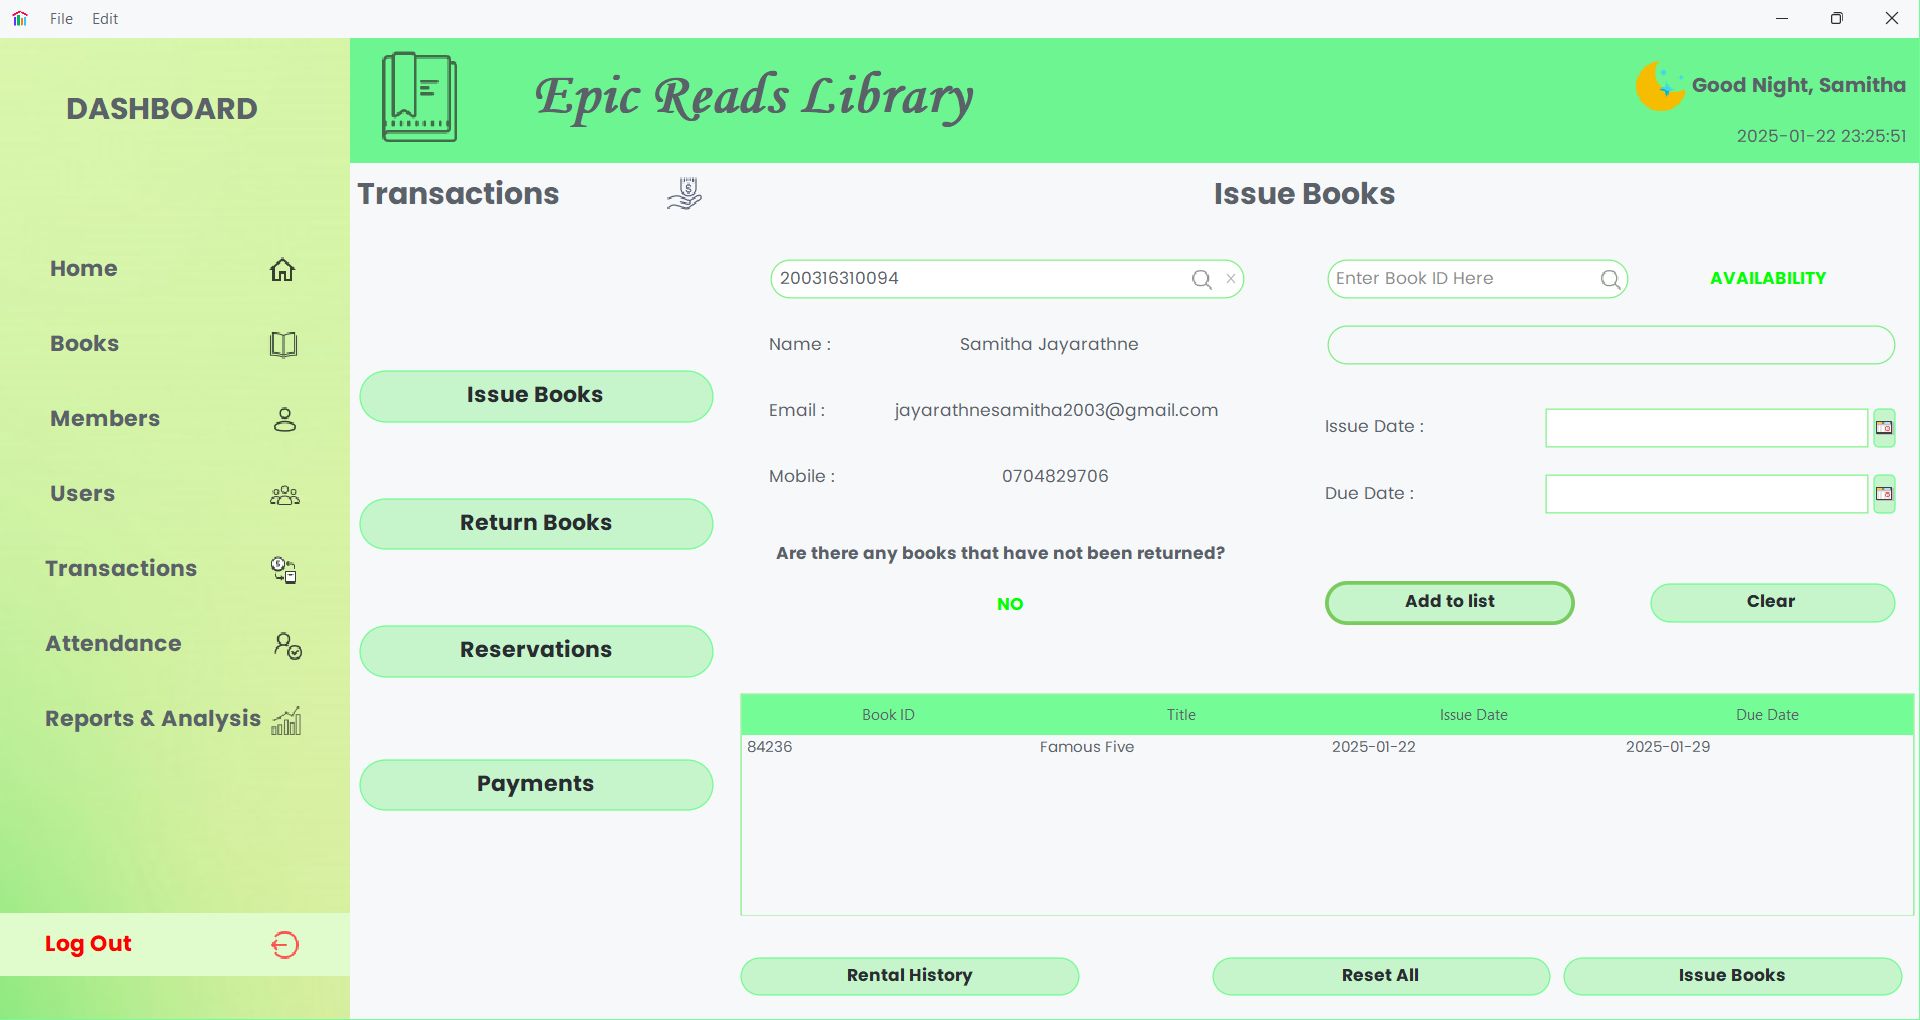The height and width of the screenshot is (1020, 1920).
Task: Open the File menu
Action: click(x=61, y=18)
